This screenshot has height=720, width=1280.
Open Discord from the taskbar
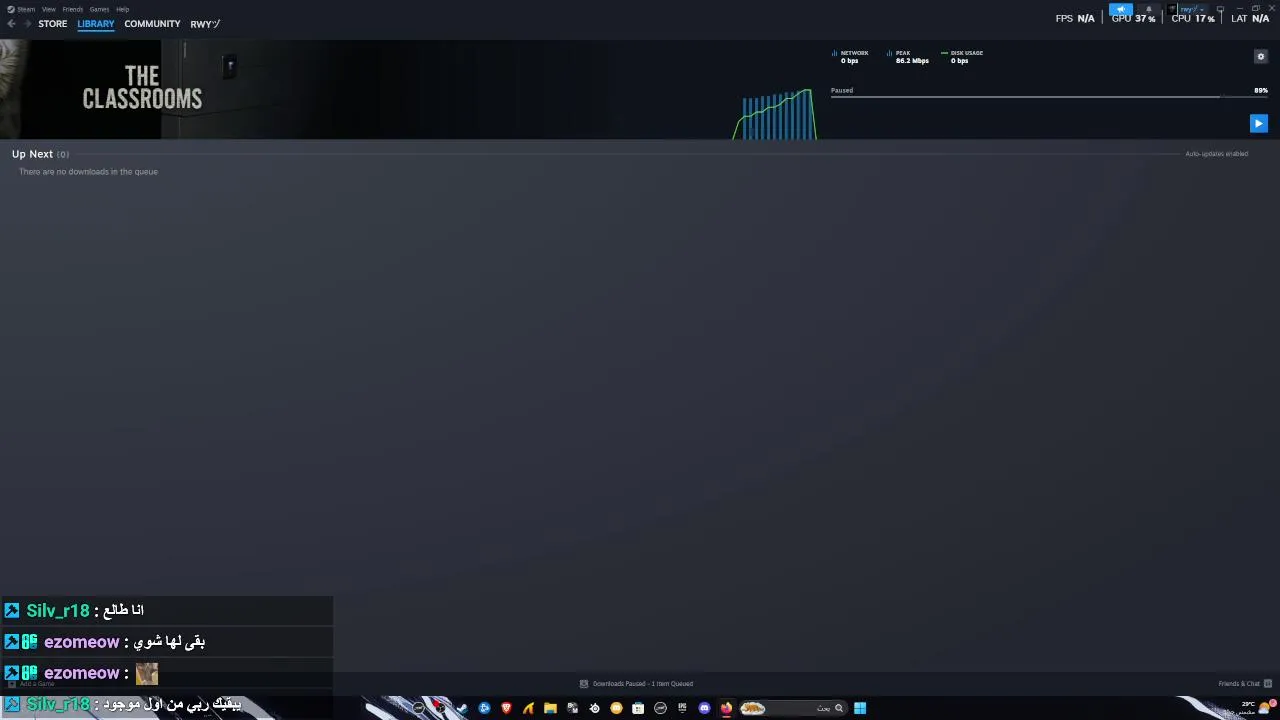coord(704,708)
